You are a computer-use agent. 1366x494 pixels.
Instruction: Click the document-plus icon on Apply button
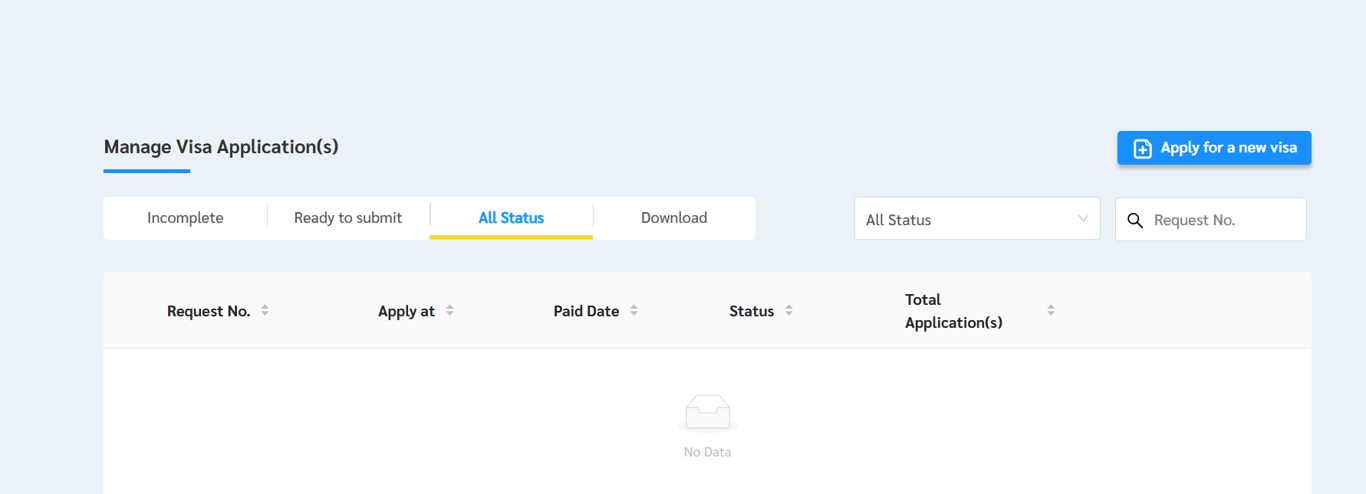[1142, 149]
